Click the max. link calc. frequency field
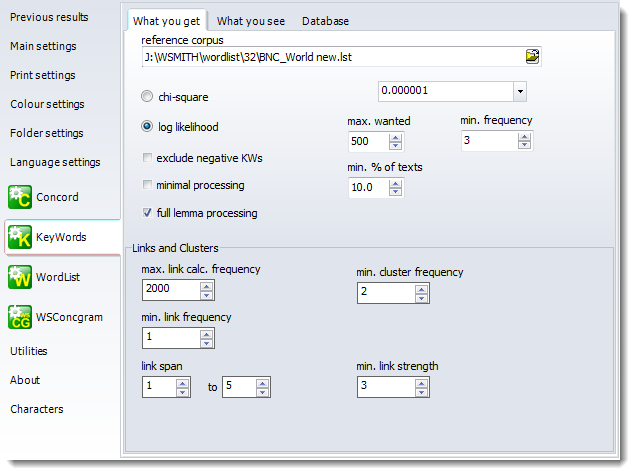The image size is (635, 475). (x=170, y=289)
